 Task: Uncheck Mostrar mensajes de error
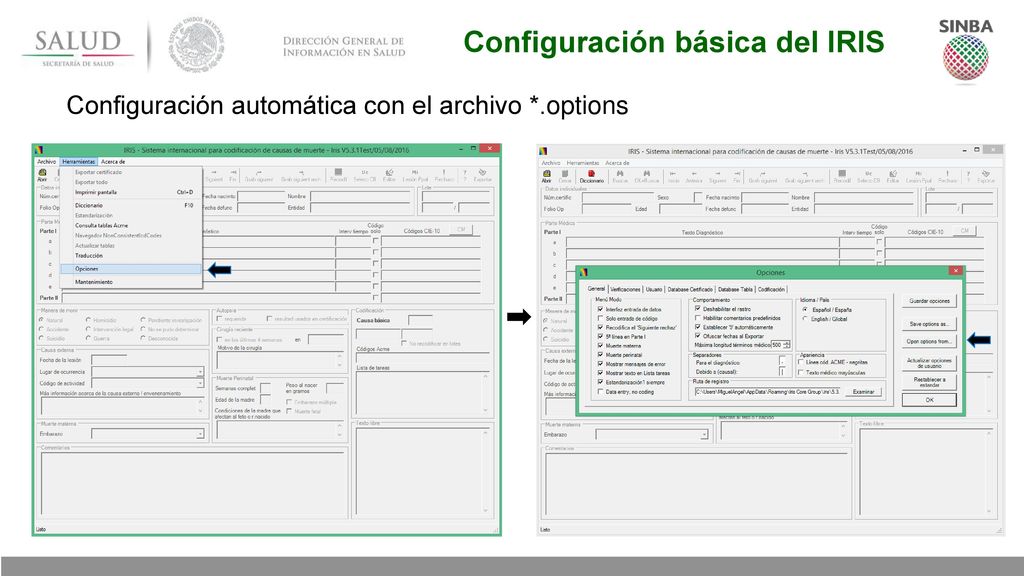click(x=601, y=364)
